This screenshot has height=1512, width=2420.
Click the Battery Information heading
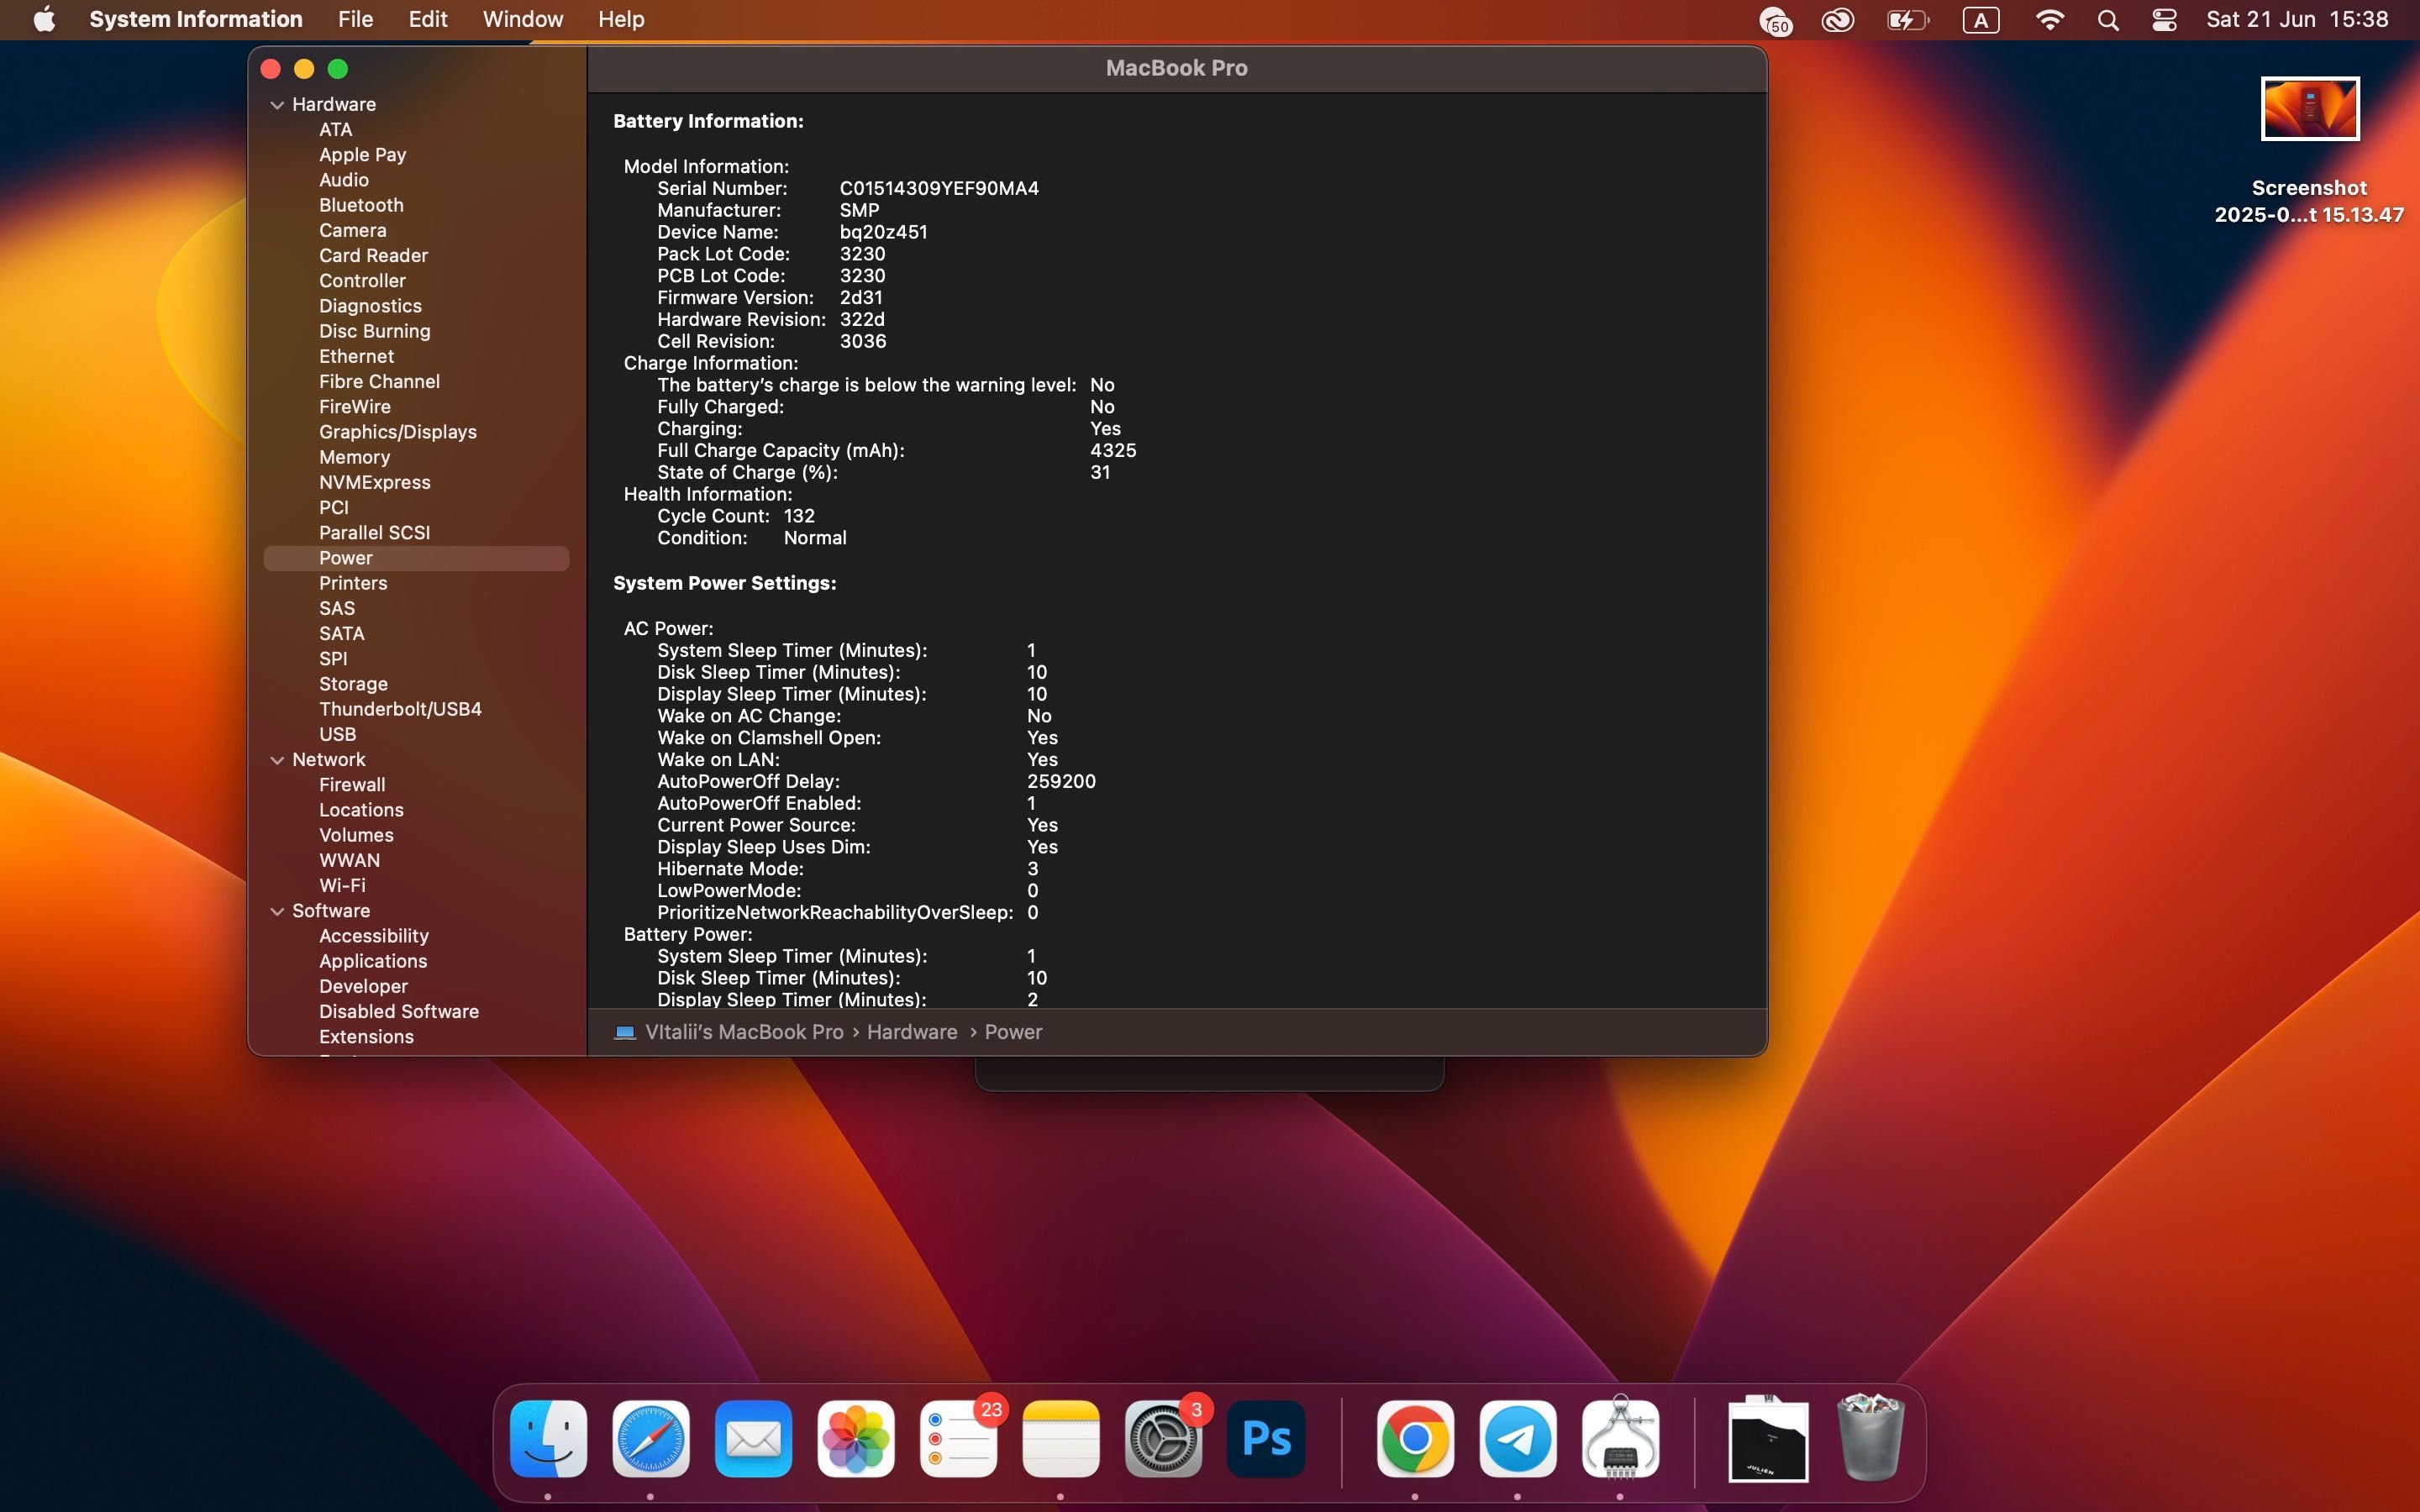coord(708,121)
